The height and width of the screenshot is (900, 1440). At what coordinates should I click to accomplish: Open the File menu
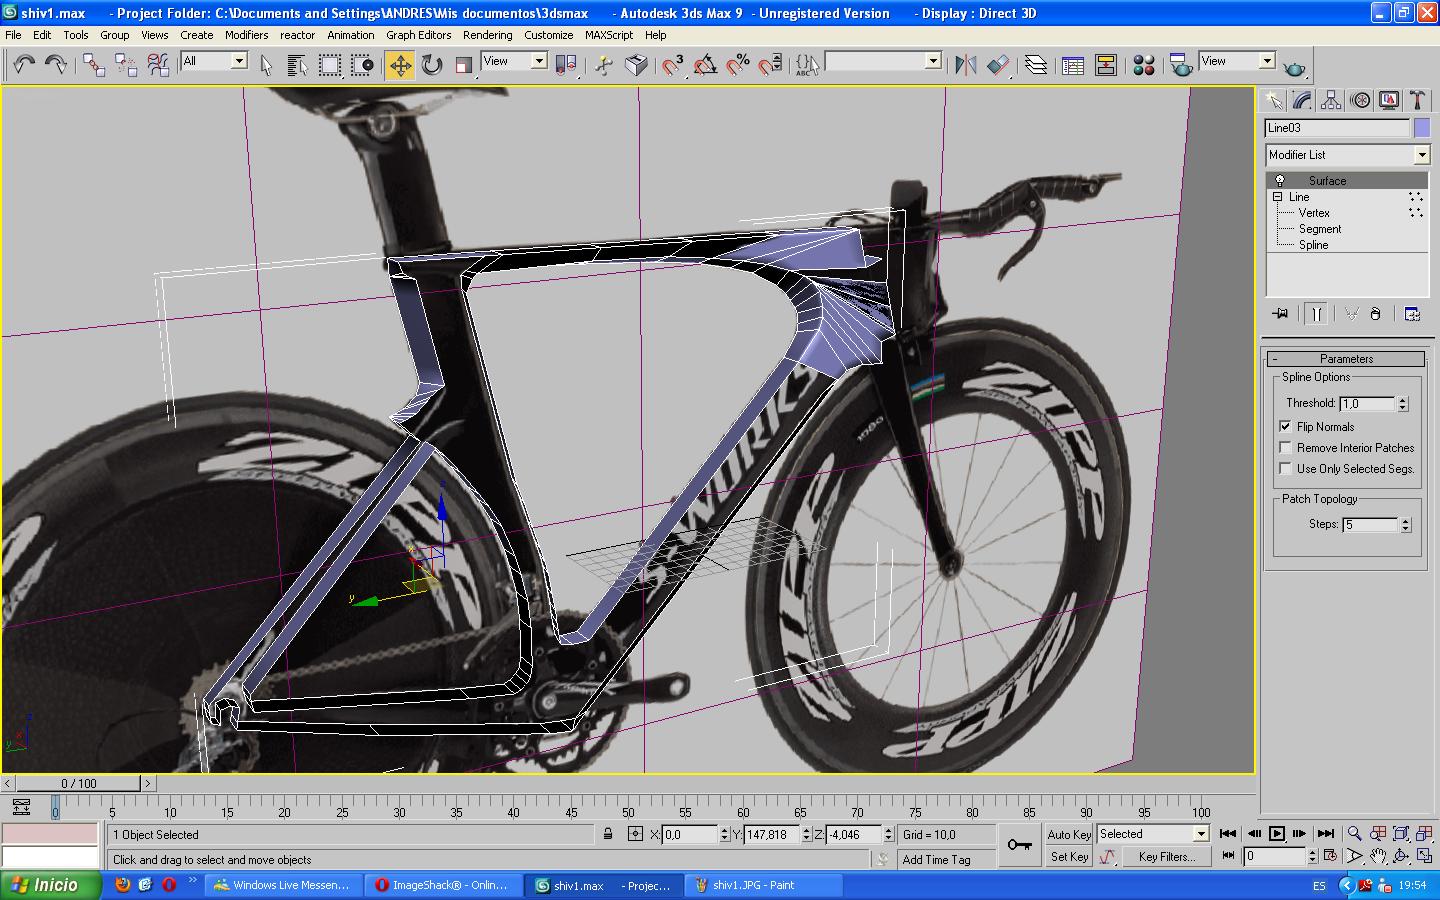(13, 35)
